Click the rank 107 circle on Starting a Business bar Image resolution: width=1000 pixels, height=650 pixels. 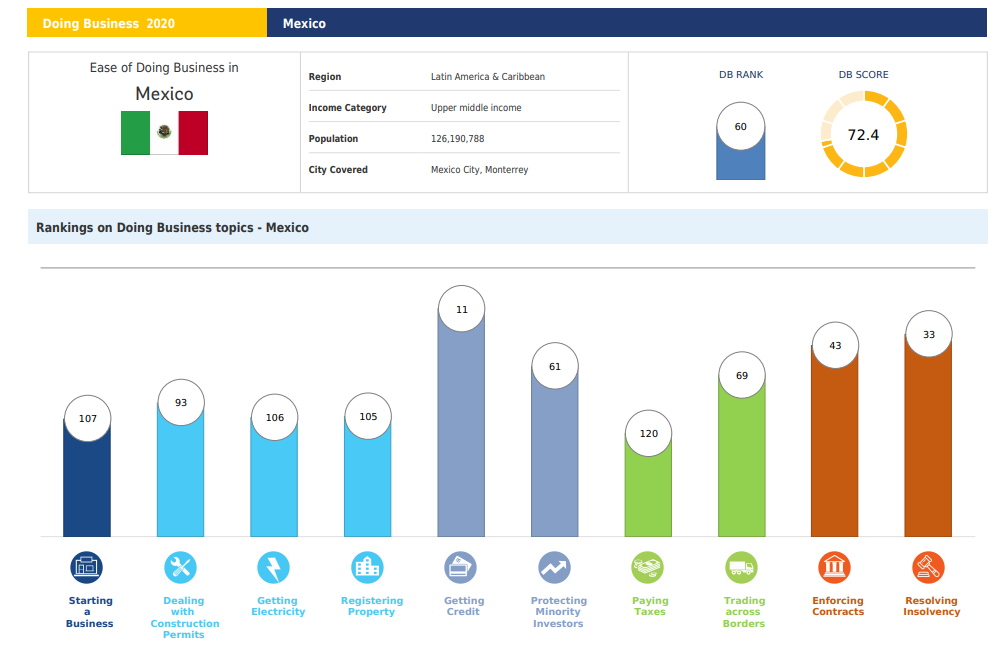click(87, 418)
